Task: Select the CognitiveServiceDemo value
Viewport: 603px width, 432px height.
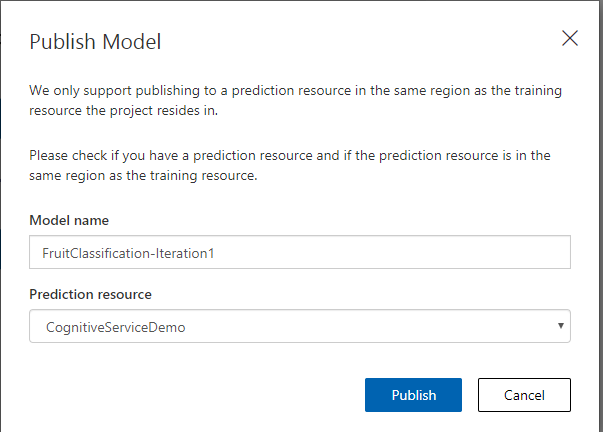Action: pos(115,327)
